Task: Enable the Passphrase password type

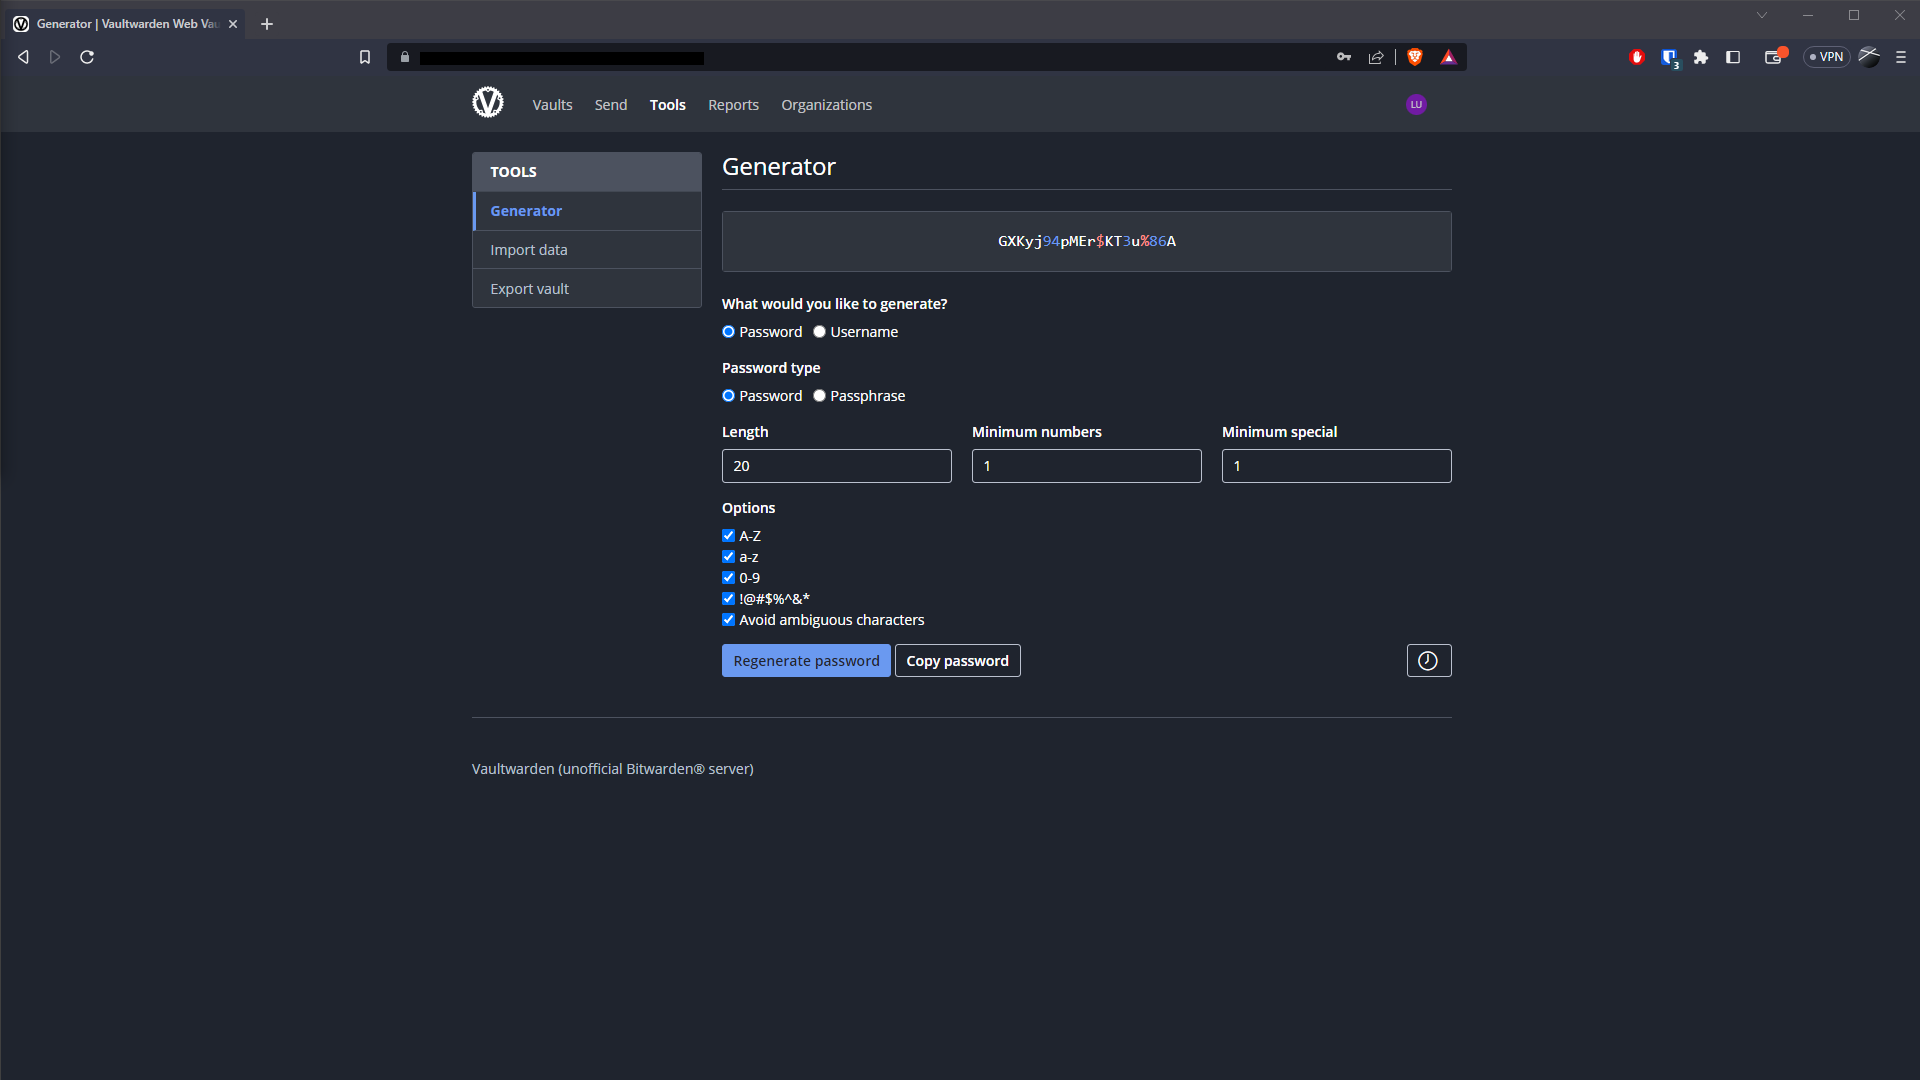Action: pos(819,395)
